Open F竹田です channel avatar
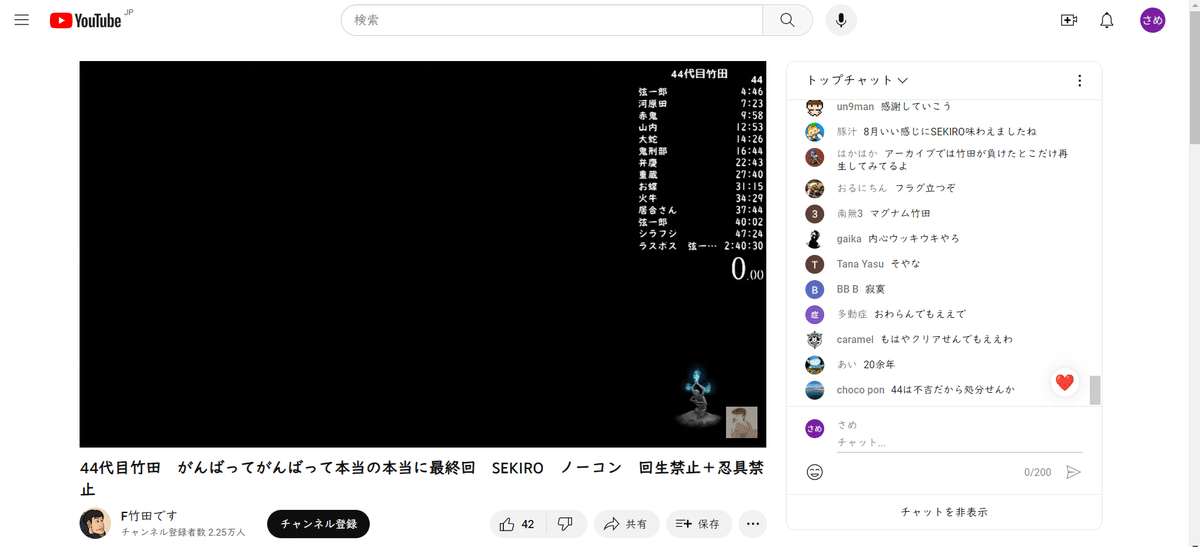1200x547 pixels. pos(95,524)
